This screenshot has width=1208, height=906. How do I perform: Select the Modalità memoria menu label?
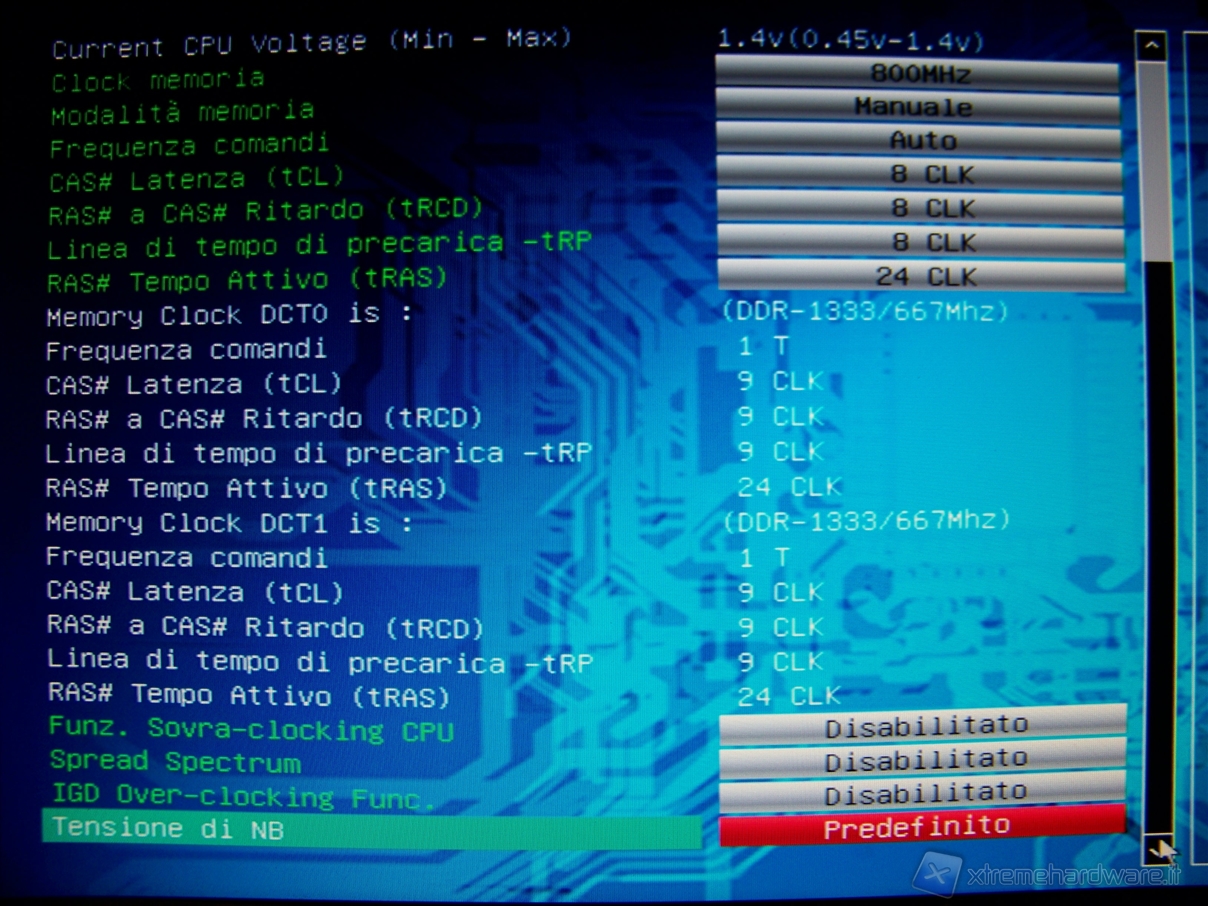[x=182, y=112]
